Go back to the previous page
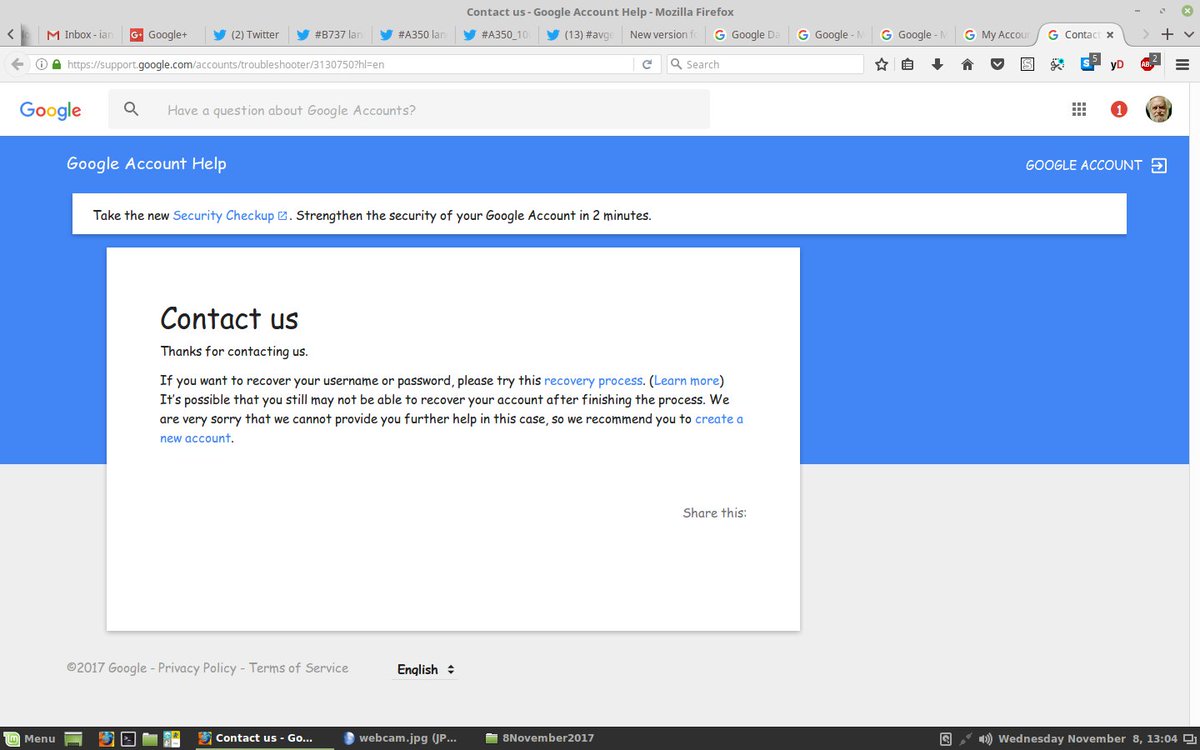This screenshot has width=1200, height=750. click(x=17, y=64)
